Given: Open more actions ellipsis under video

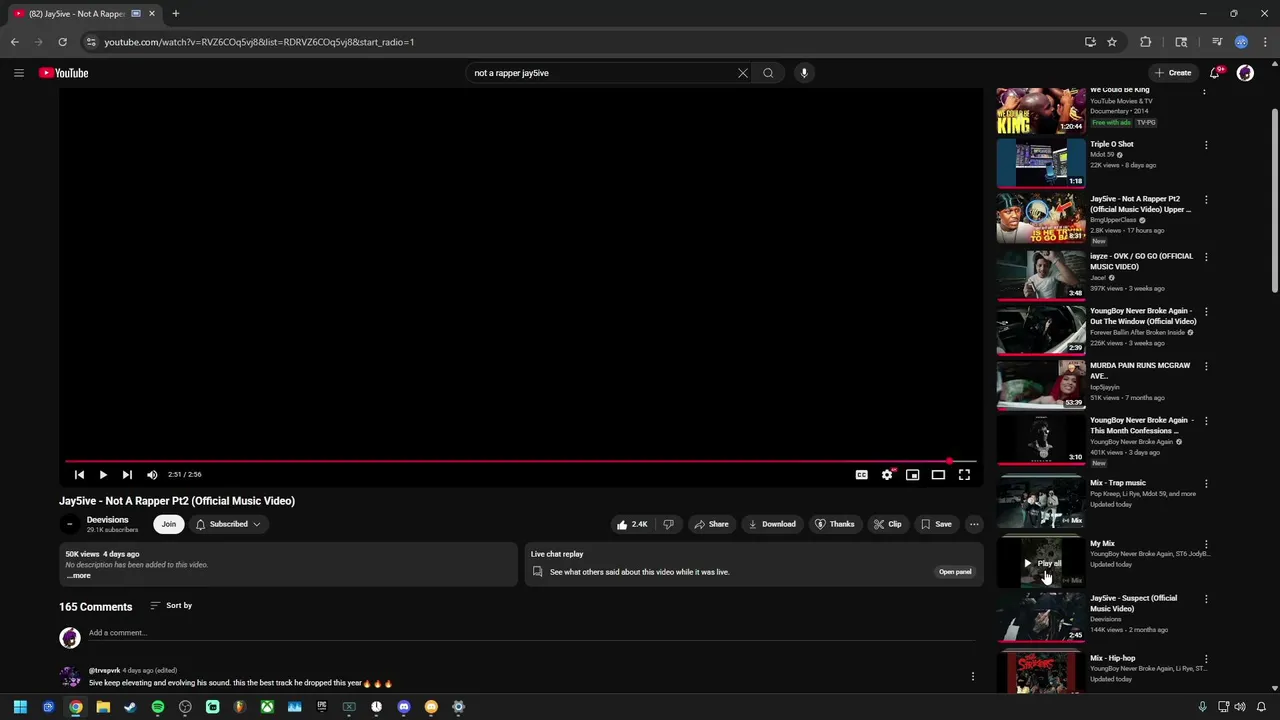Looking at the screenshot, I should 974,524.
